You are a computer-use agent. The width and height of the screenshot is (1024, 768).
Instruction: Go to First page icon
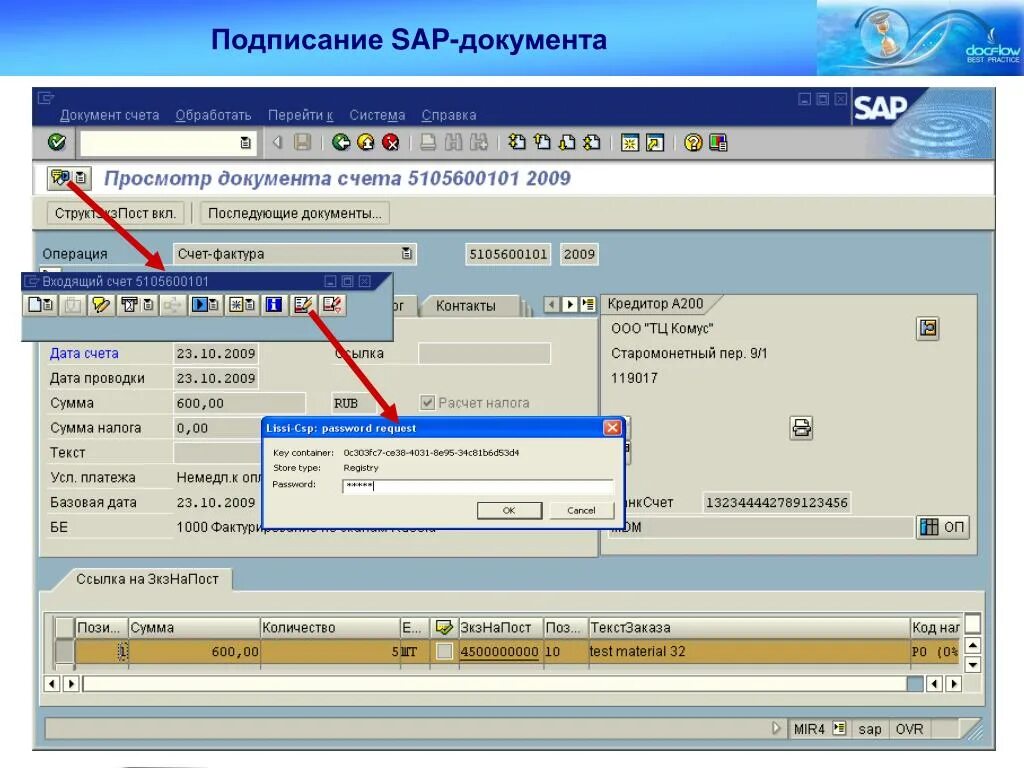click(x=517, y=142)
